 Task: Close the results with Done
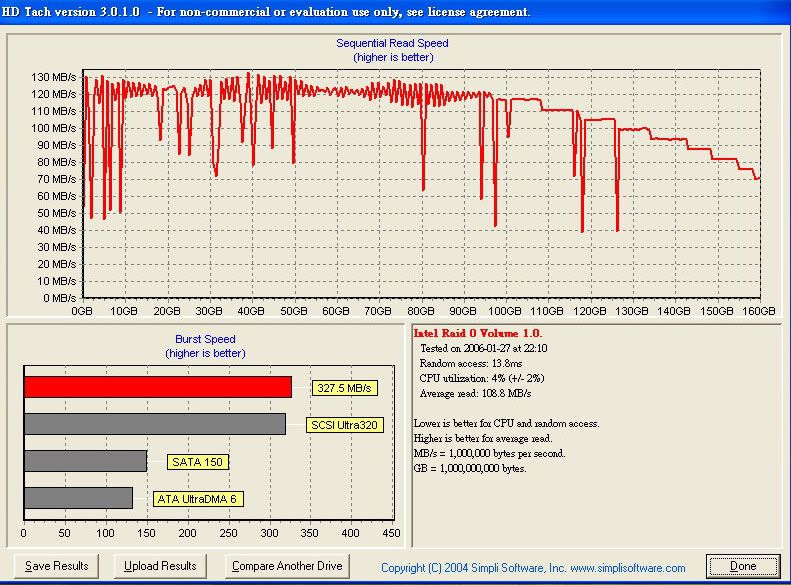pos(743,566)
